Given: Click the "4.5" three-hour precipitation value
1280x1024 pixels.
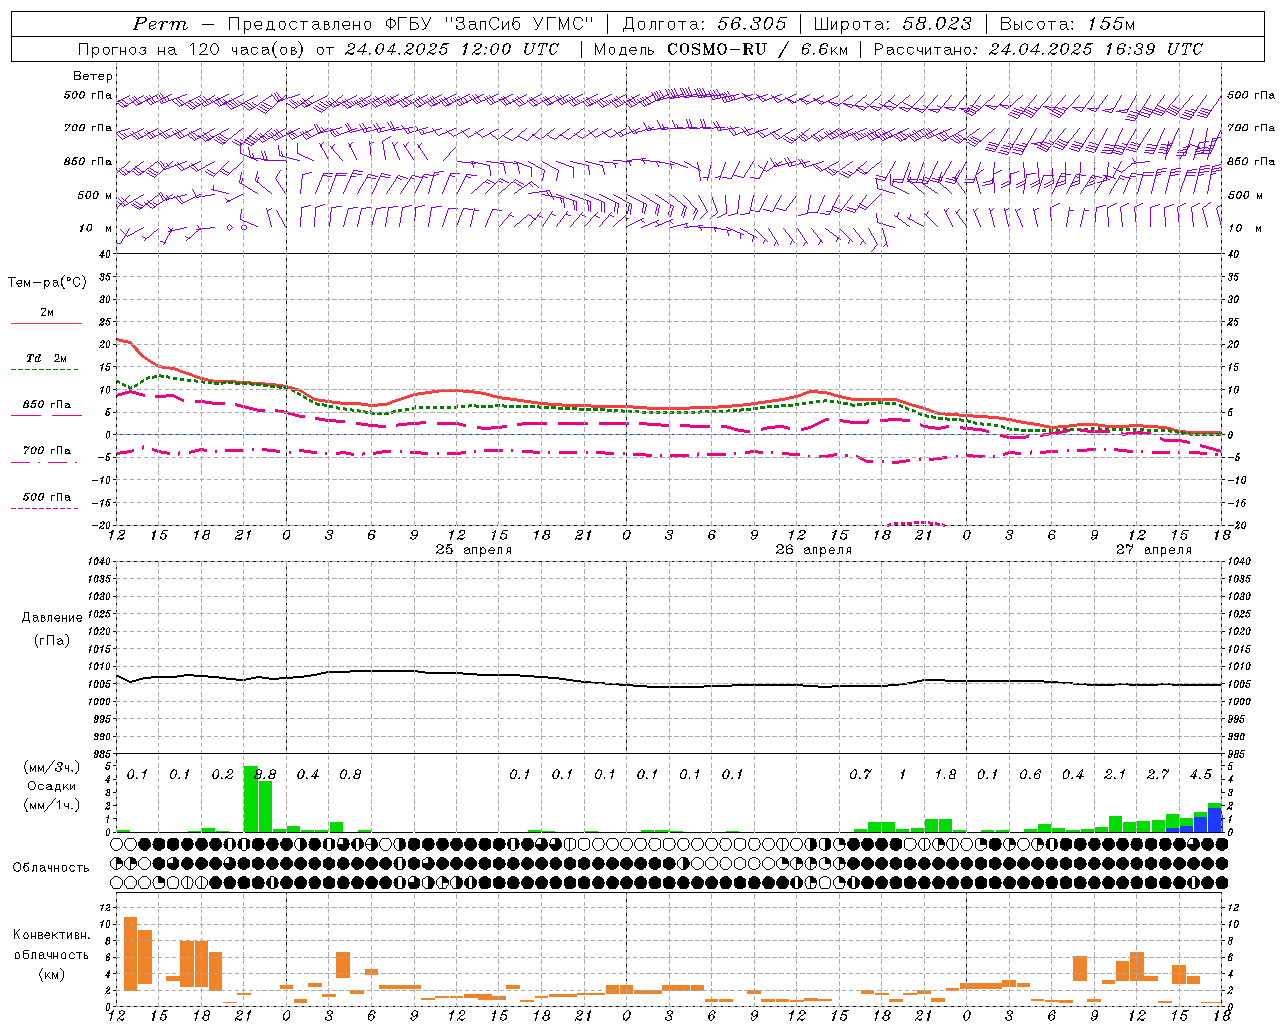Looking at the screenshot, I should coord(1200,774).
